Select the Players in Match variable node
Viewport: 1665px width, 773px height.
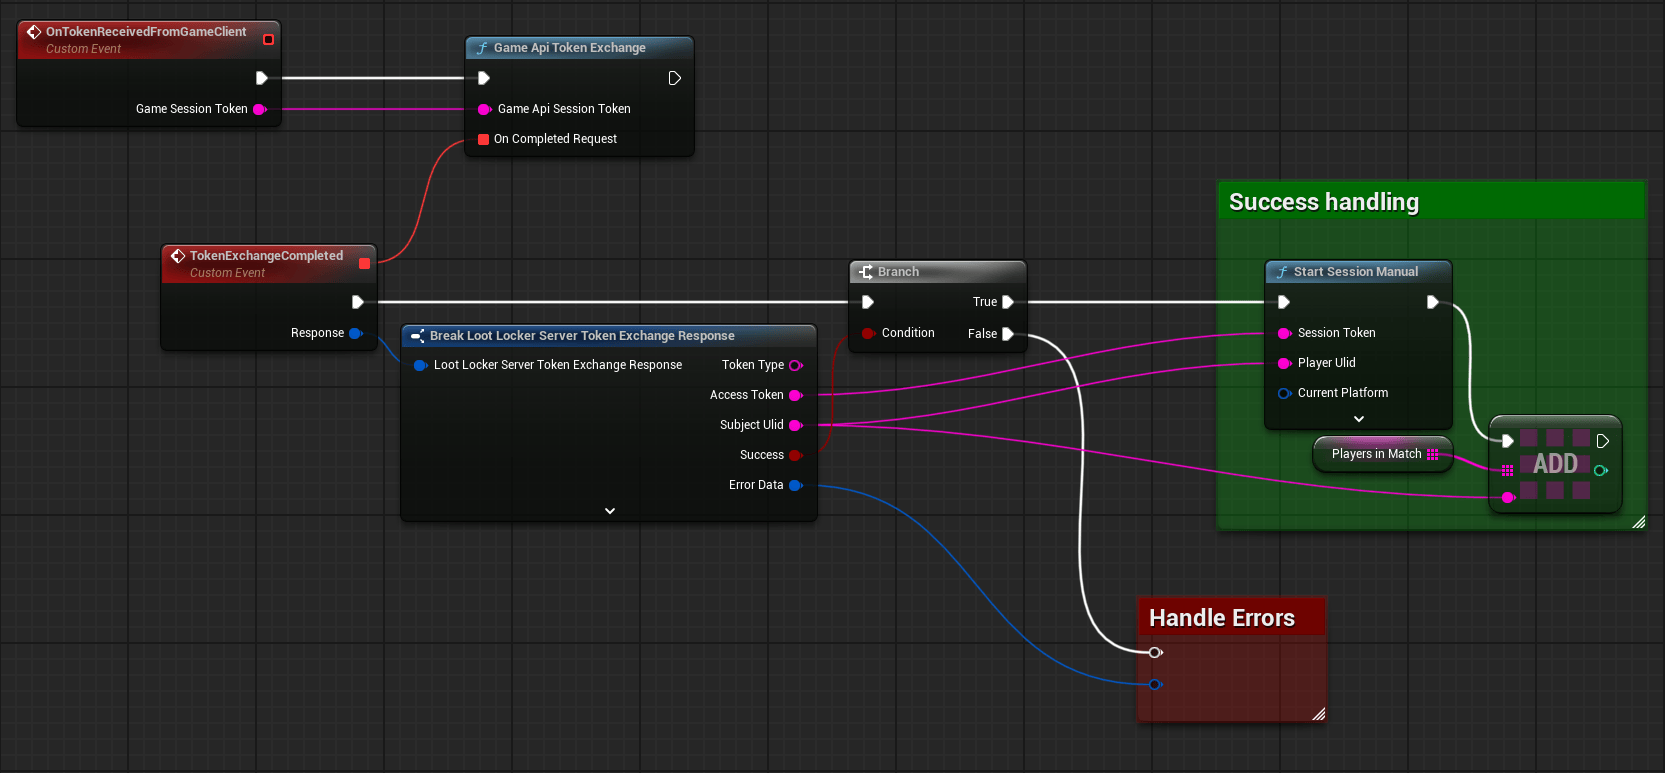1376,454
